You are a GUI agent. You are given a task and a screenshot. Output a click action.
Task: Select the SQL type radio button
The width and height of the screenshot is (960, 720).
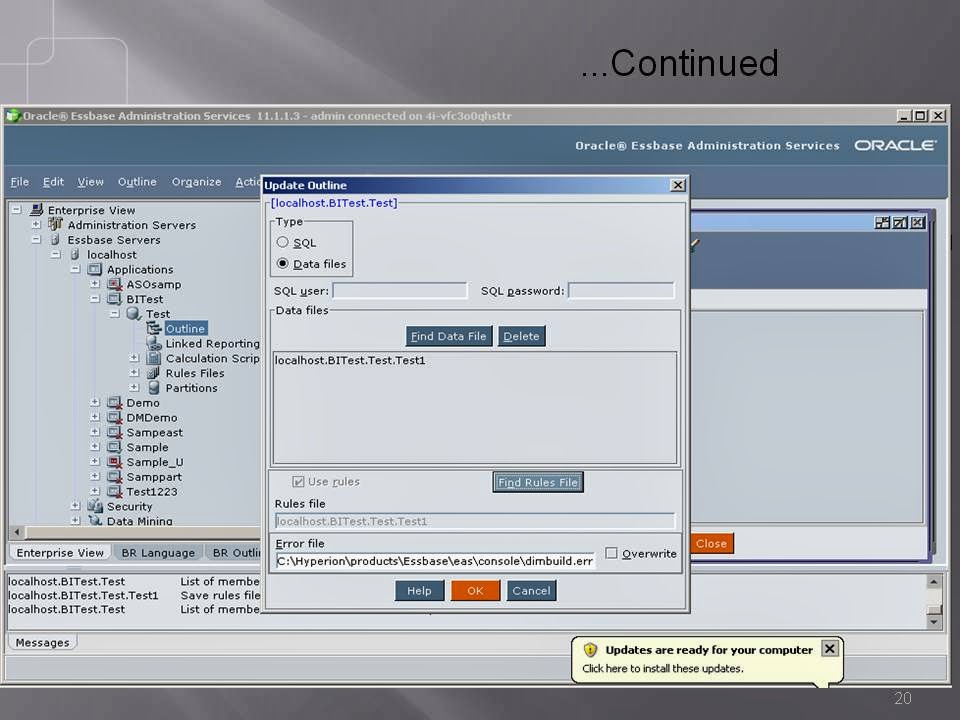coord(282,242)
